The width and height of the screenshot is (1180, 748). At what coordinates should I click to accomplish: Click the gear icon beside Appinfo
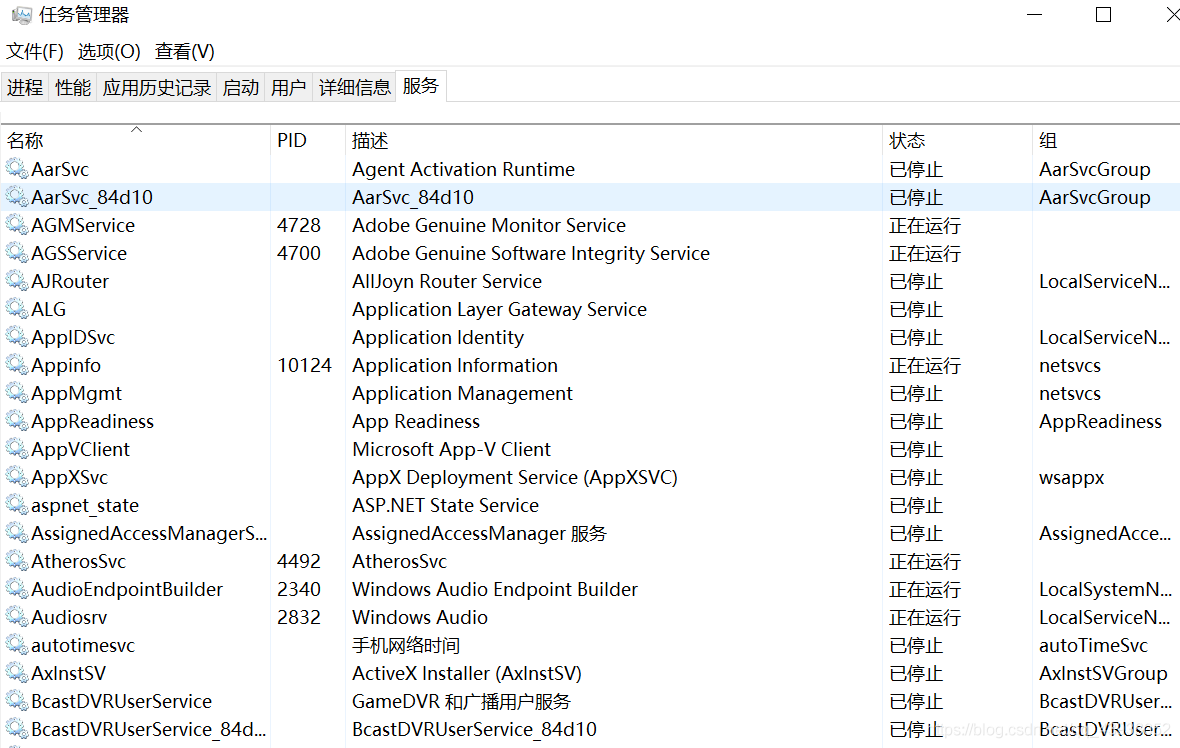(x=17, y=365)
